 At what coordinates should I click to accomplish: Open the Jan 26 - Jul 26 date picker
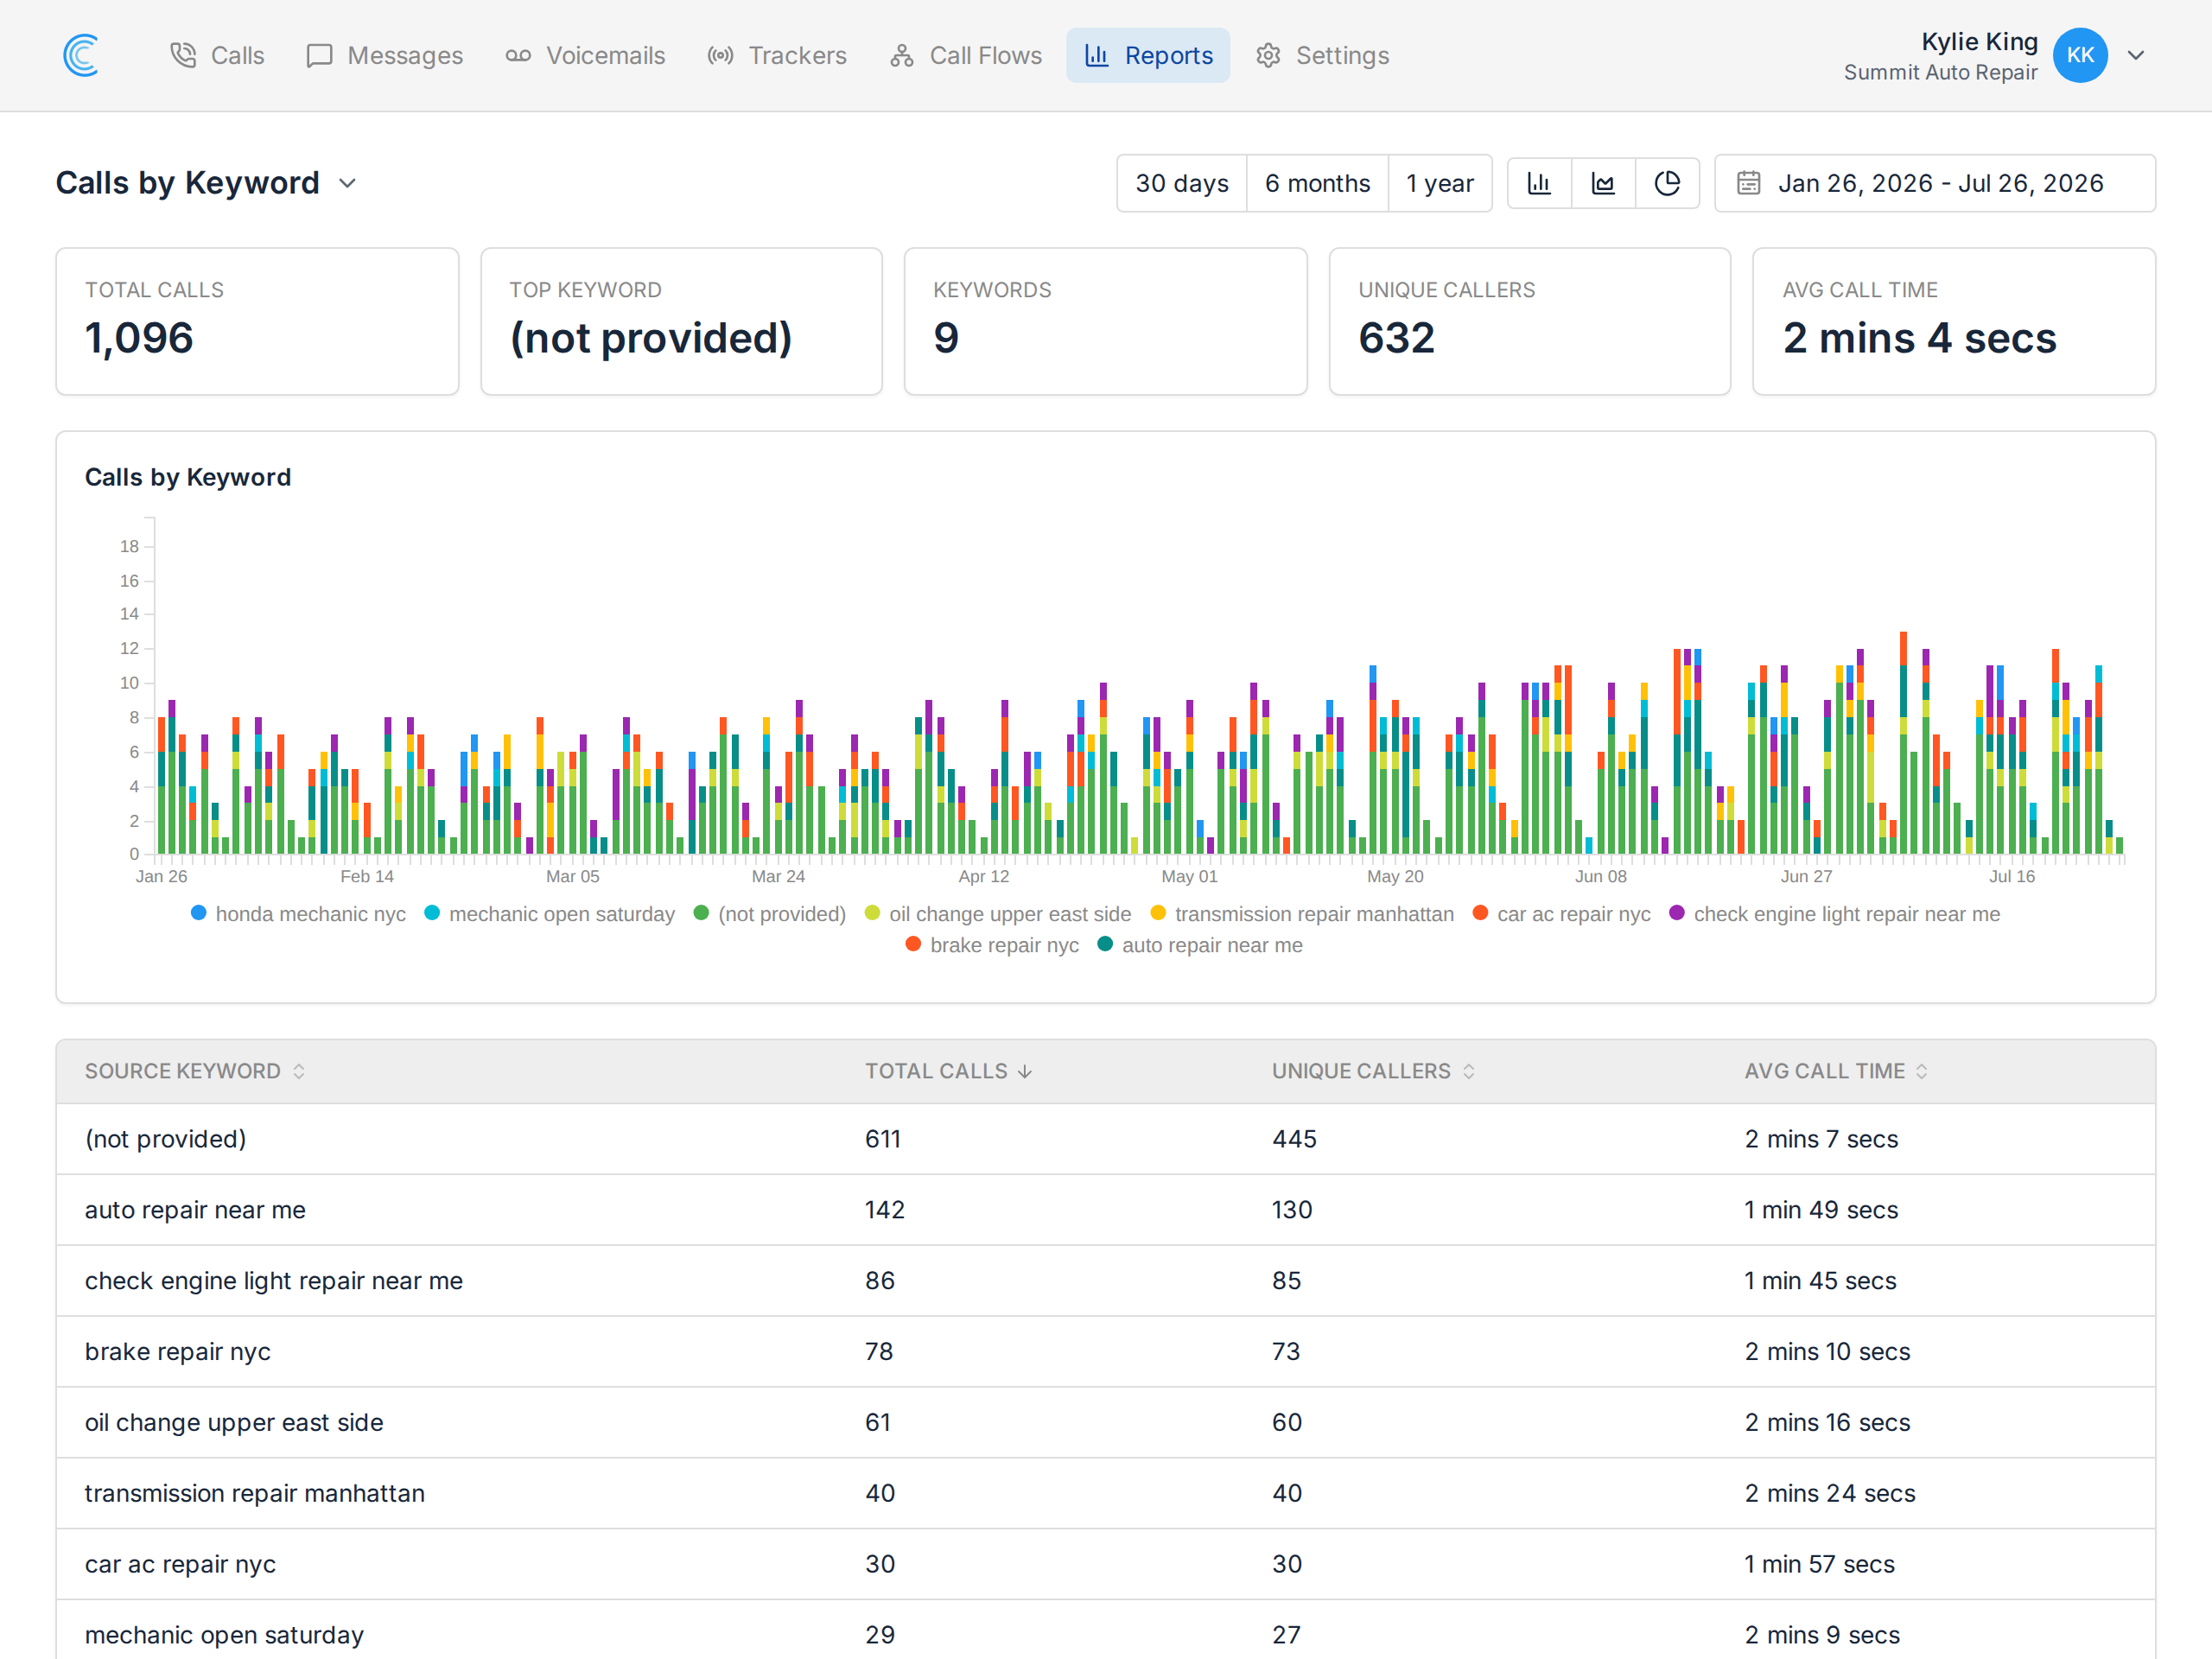(x=1935, y=183)
